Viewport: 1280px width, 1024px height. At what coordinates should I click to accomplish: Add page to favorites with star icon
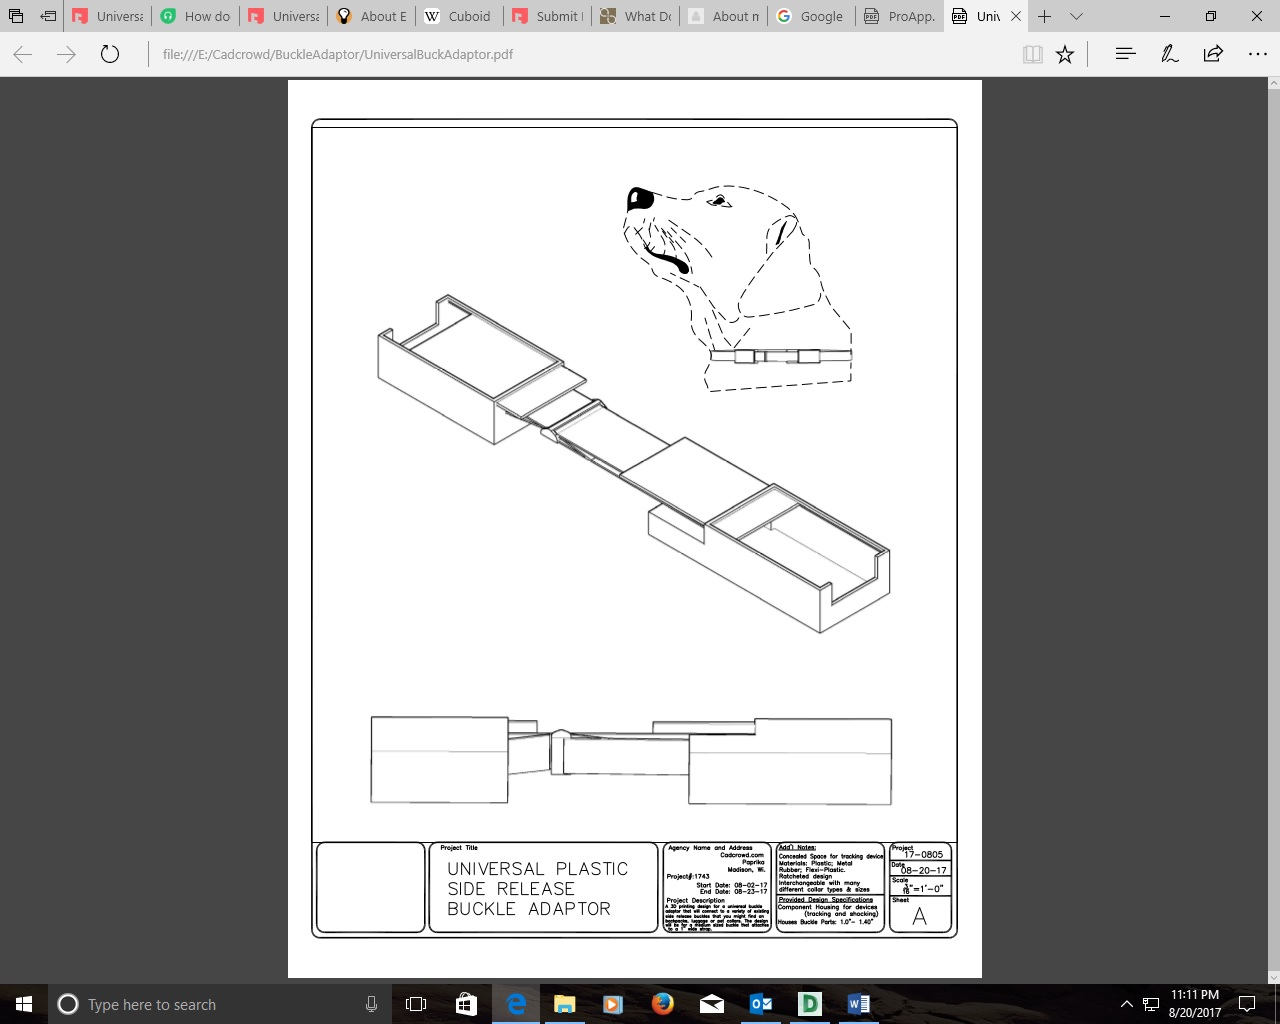point(1065,54)
